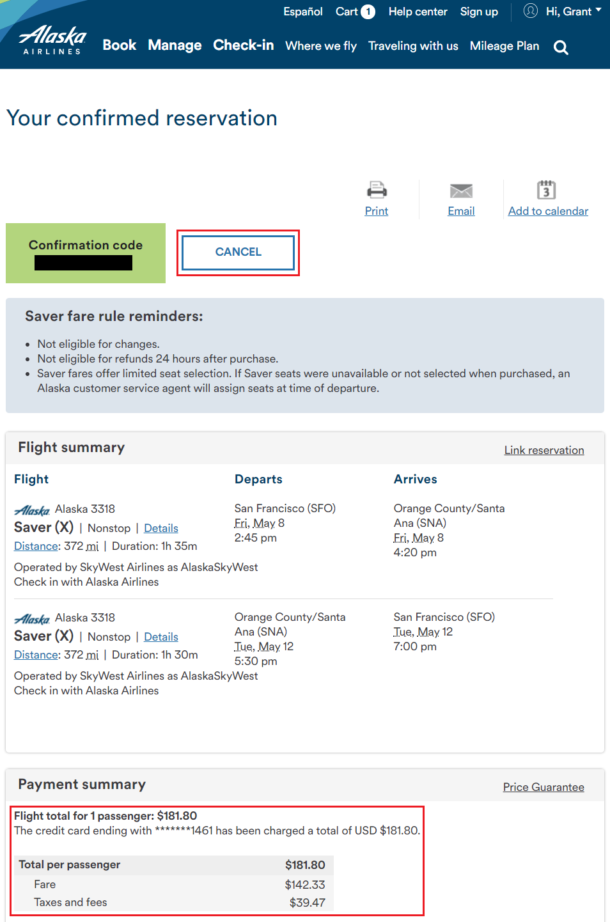Open the Mileage Plan menu
The height and width of the screenshot is (922, 610).
[504, 46]
